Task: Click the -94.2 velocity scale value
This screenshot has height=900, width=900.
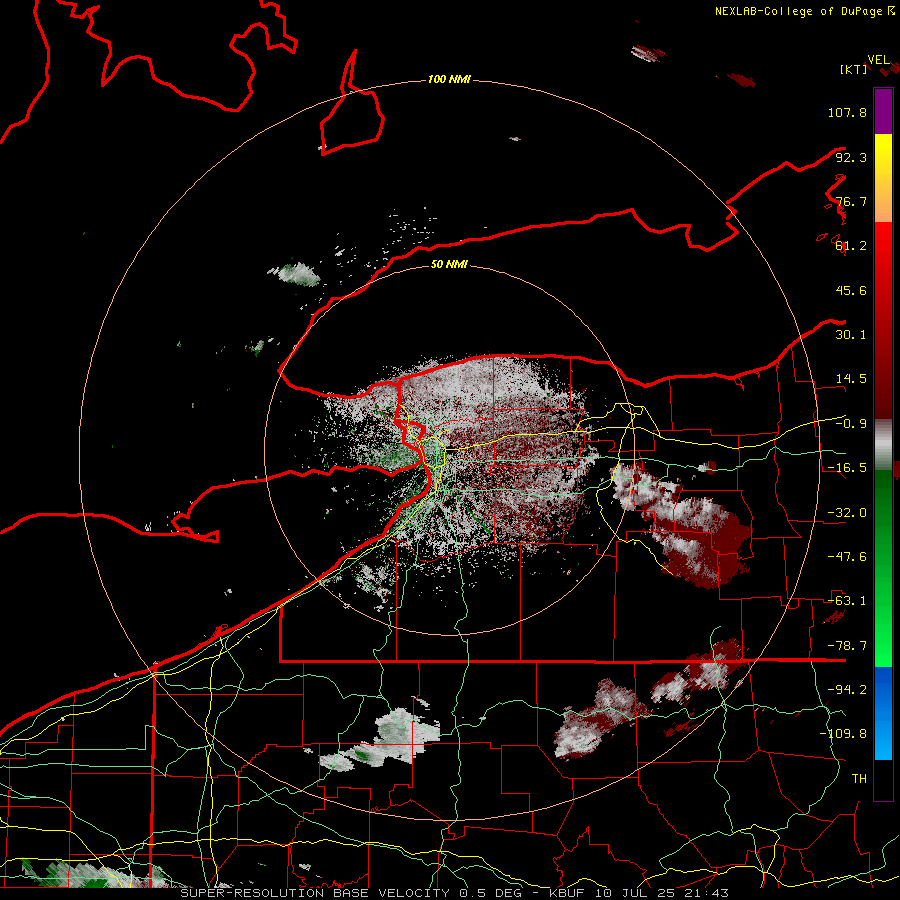Action: pyautogui.click(x=847, y=690)
